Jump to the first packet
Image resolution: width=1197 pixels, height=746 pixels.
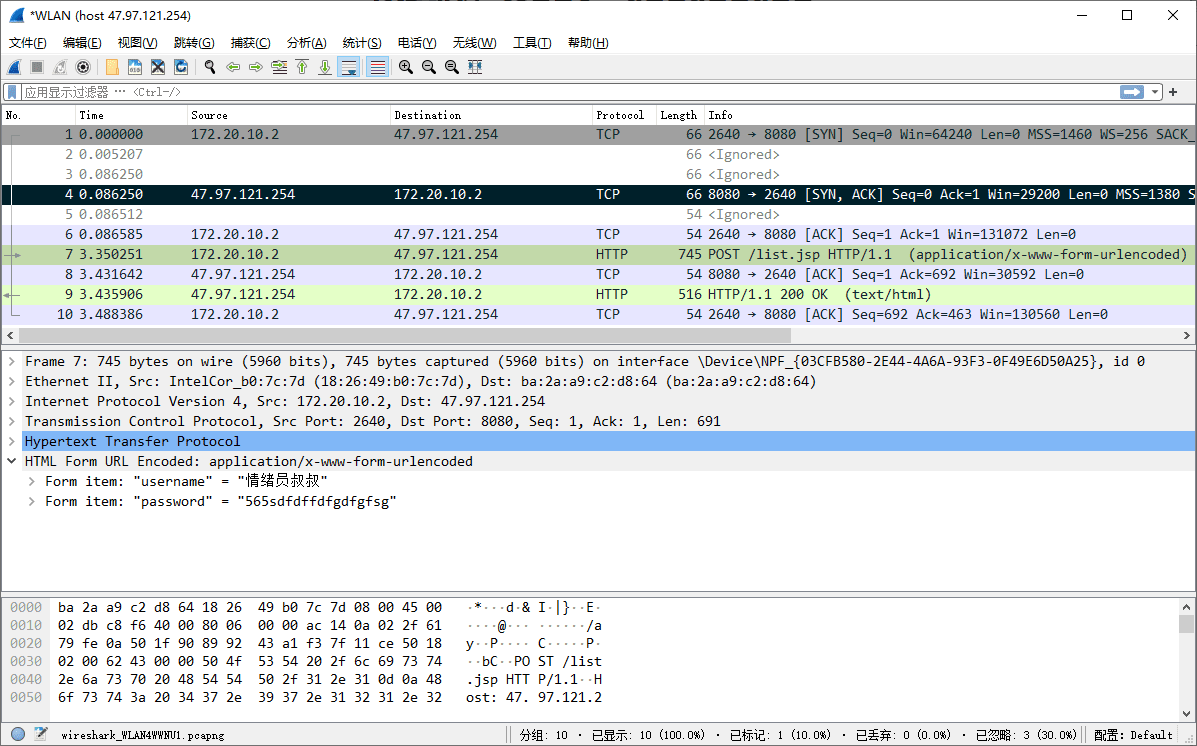pyautogui.click(x=302, y=67)
